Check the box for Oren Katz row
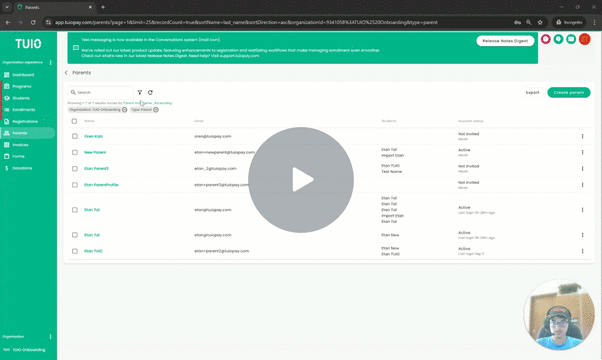Screen dimensions: 602x360 (x=74, y=136)
